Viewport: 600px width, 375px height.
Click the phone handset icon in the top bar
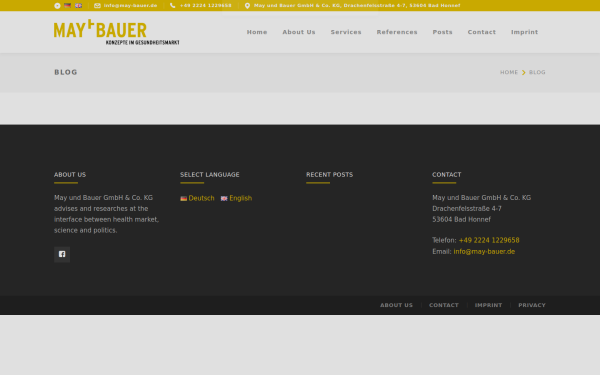[173, 5]
